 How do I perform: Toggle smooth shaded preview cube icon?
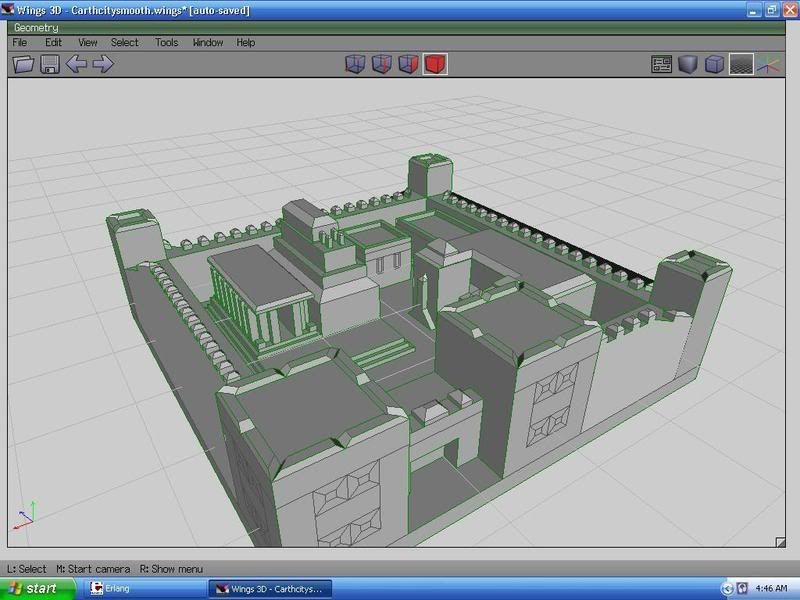click(687, 65)
